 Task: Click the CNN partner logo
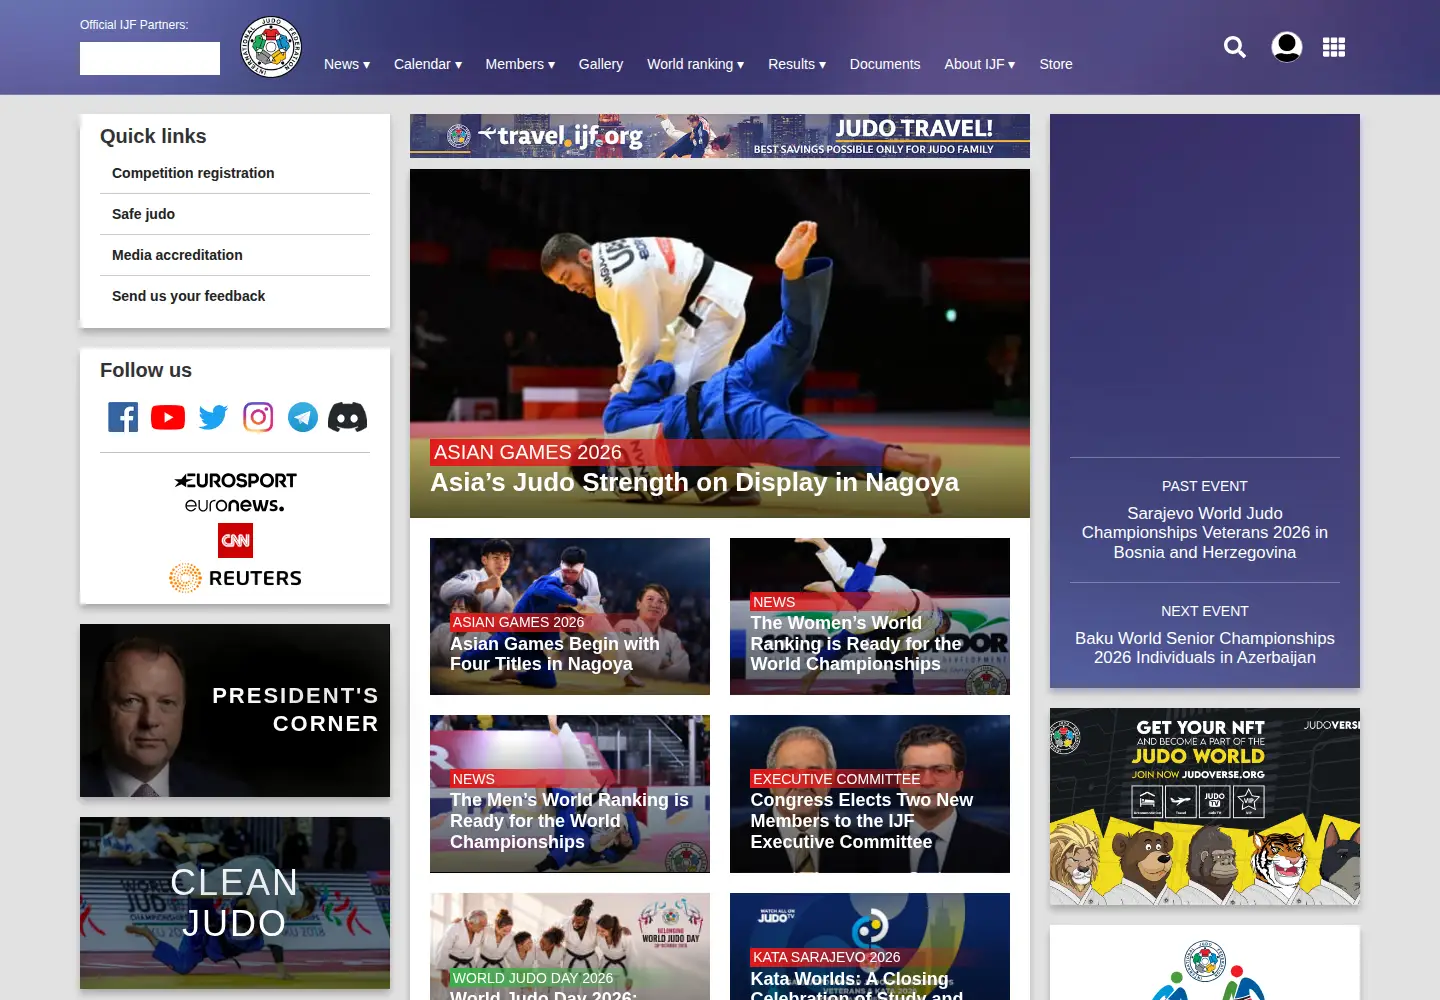[x=235, y=541]
